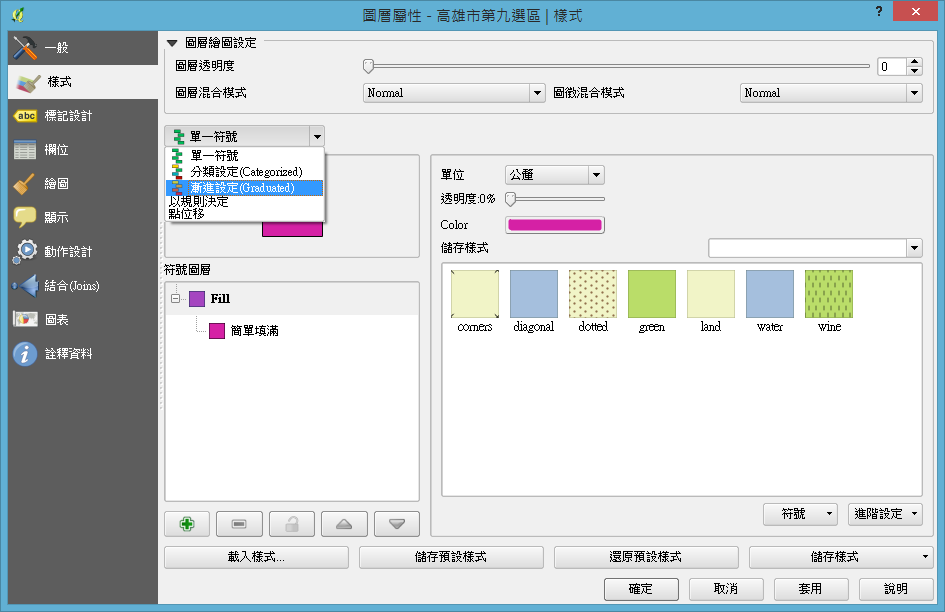The width and height of the screenshot is (945, 612).
Task: Click the magenta Color swatch button
Action: [555, 225]
